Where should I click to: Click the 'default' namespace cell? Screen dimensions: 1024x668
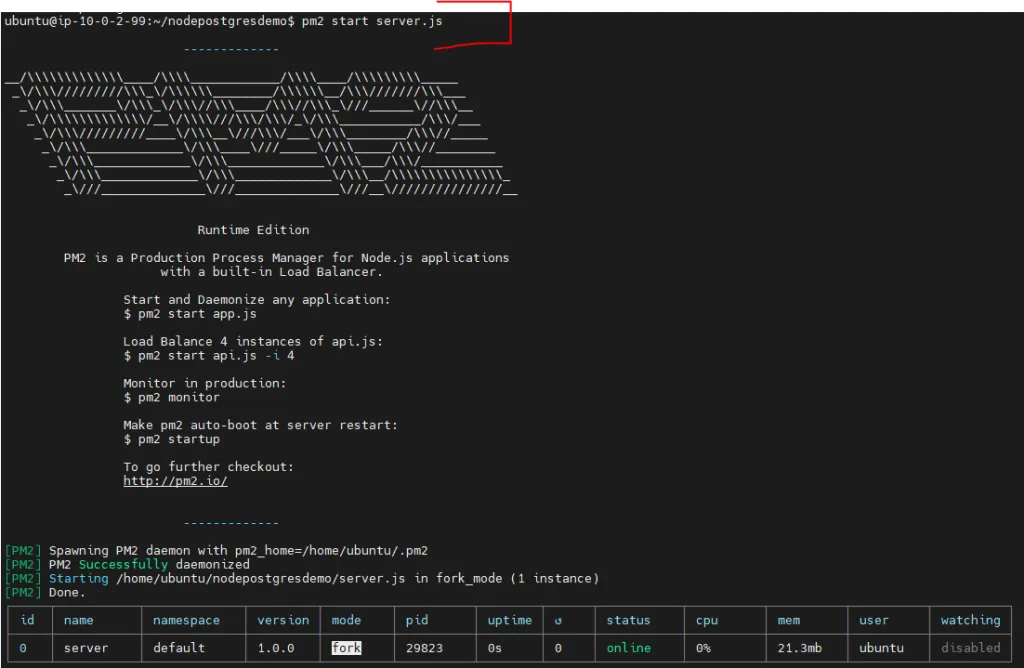pyautogui.click(x=179, y=648)
